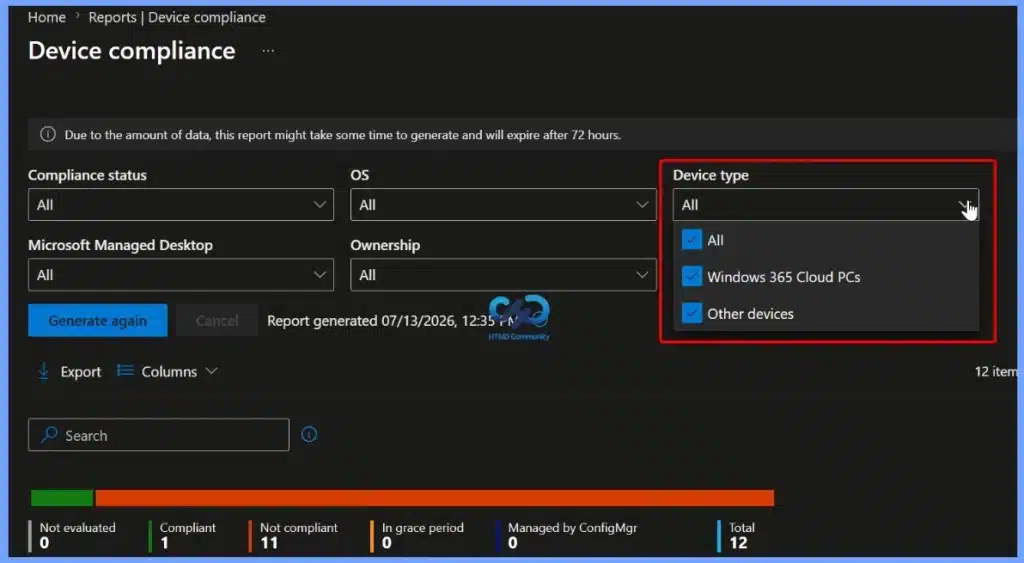Open the Microsoft Managed Desktop dropdown

pos(181,275)
